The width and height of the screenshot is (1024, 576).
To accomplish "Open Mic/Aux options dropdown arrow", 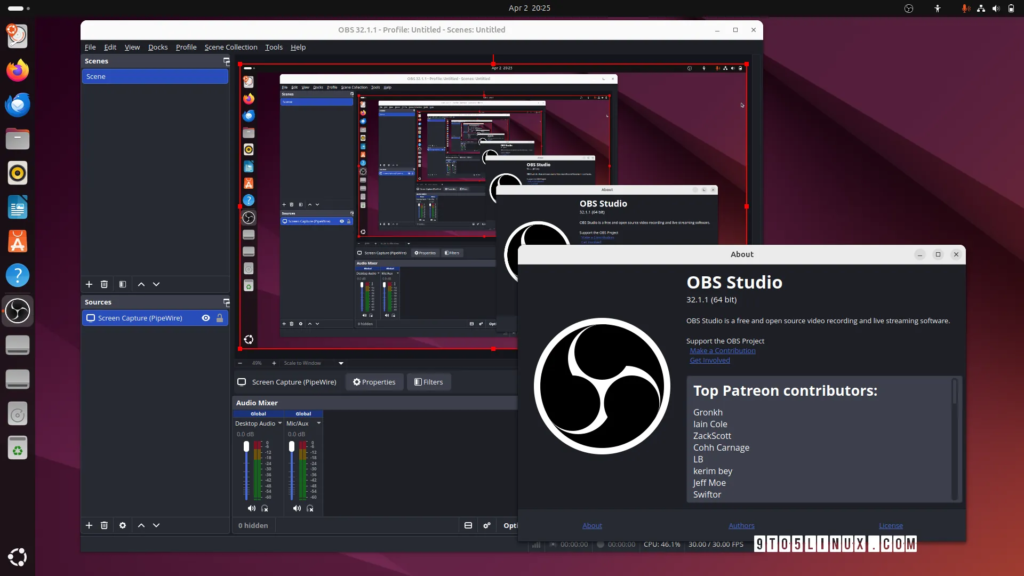I will point(319,423).
